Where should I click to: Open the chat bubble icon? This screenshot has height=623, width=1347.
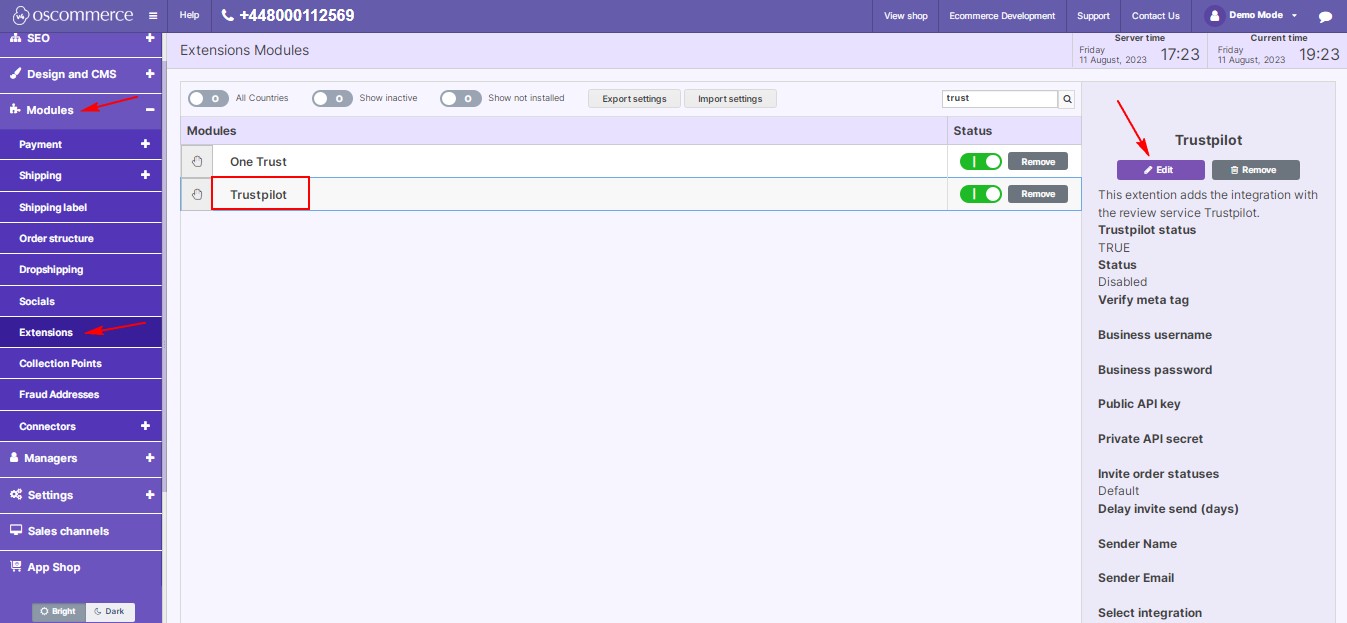[1325, 16]
